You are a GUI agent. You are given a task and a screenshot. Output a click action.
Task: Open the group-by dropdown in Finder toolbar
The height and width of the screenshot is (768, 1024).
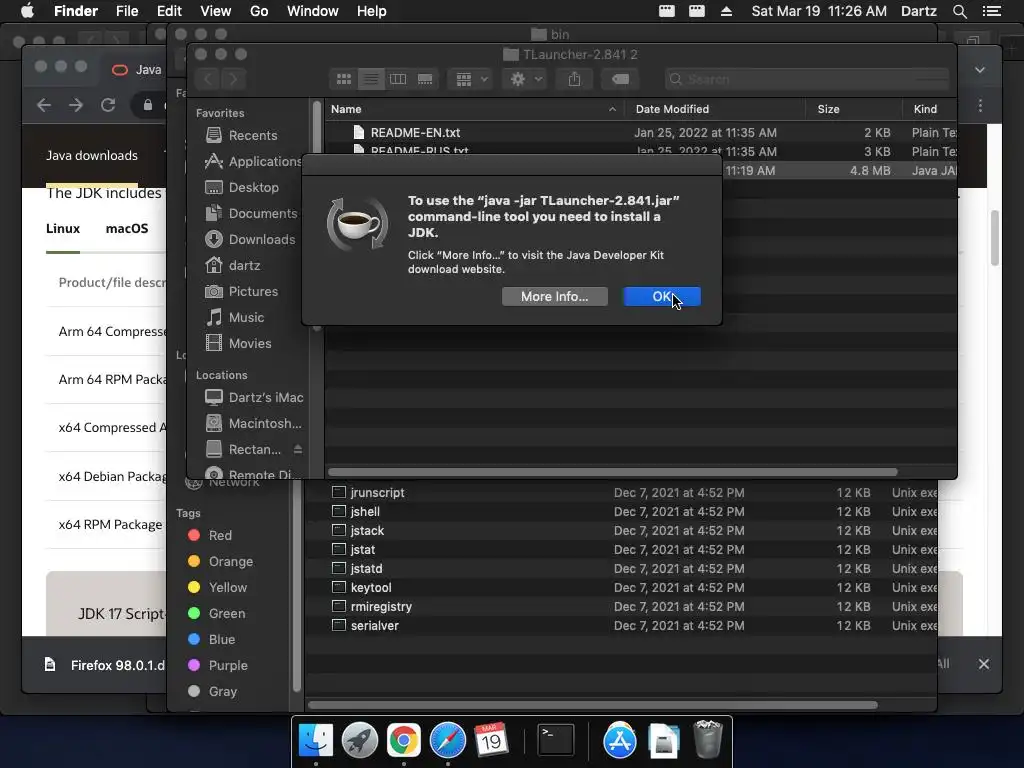470,79
